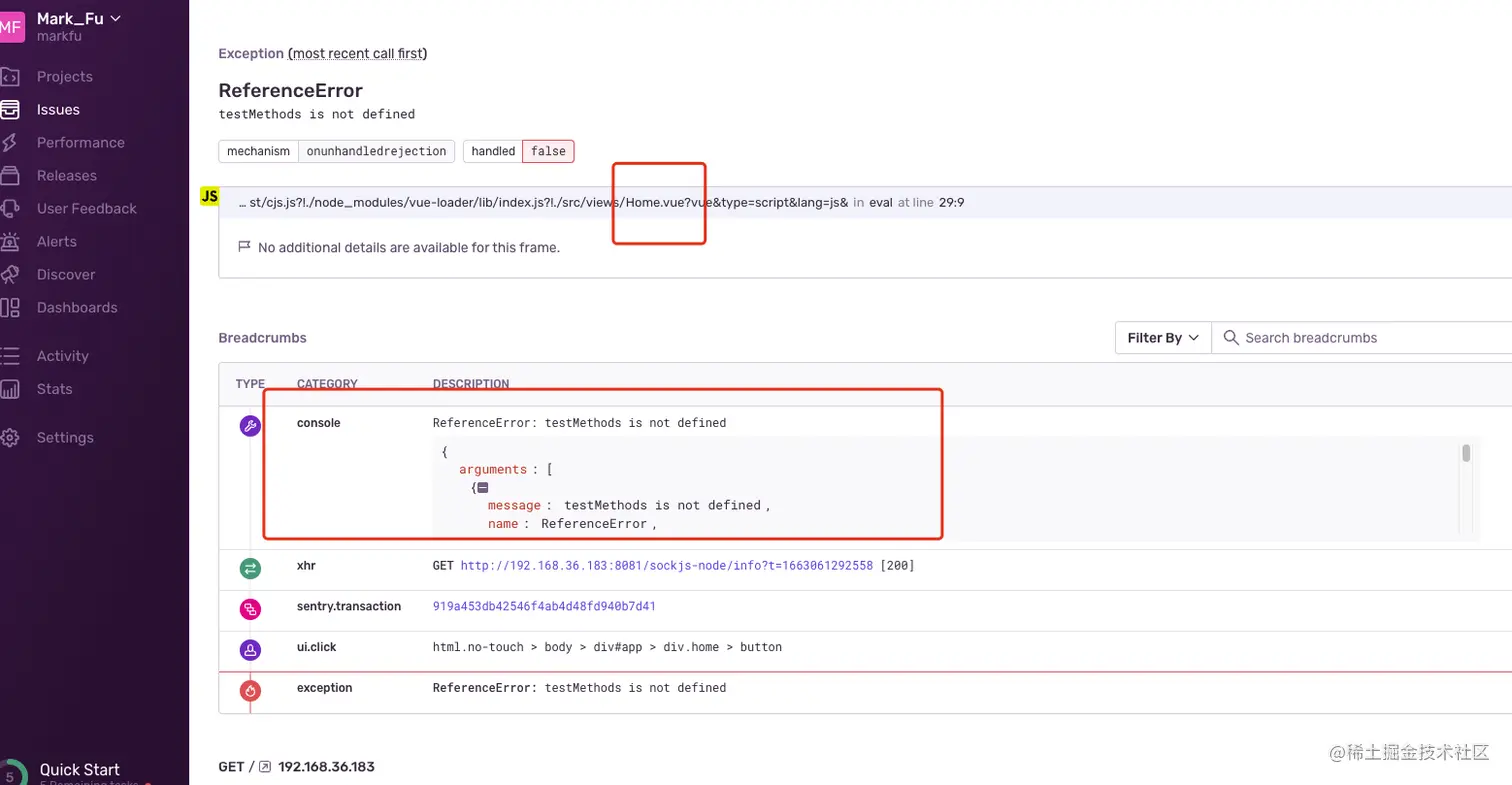Click the Stats chart icon
The image size is (1512, 785).
[x=10, y=389]
